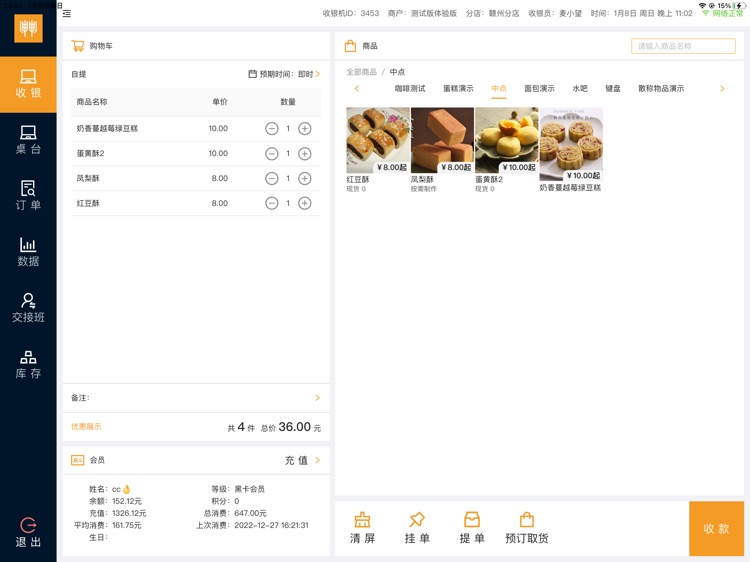The width and height of the screenshot is (750, 562).
Task: Go to 全部商品 breadcrumb
Action: point(362,72)
